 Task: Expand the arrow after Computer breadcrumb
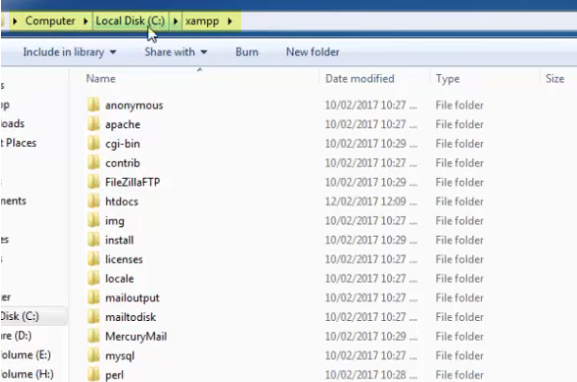tap(85, 21)
